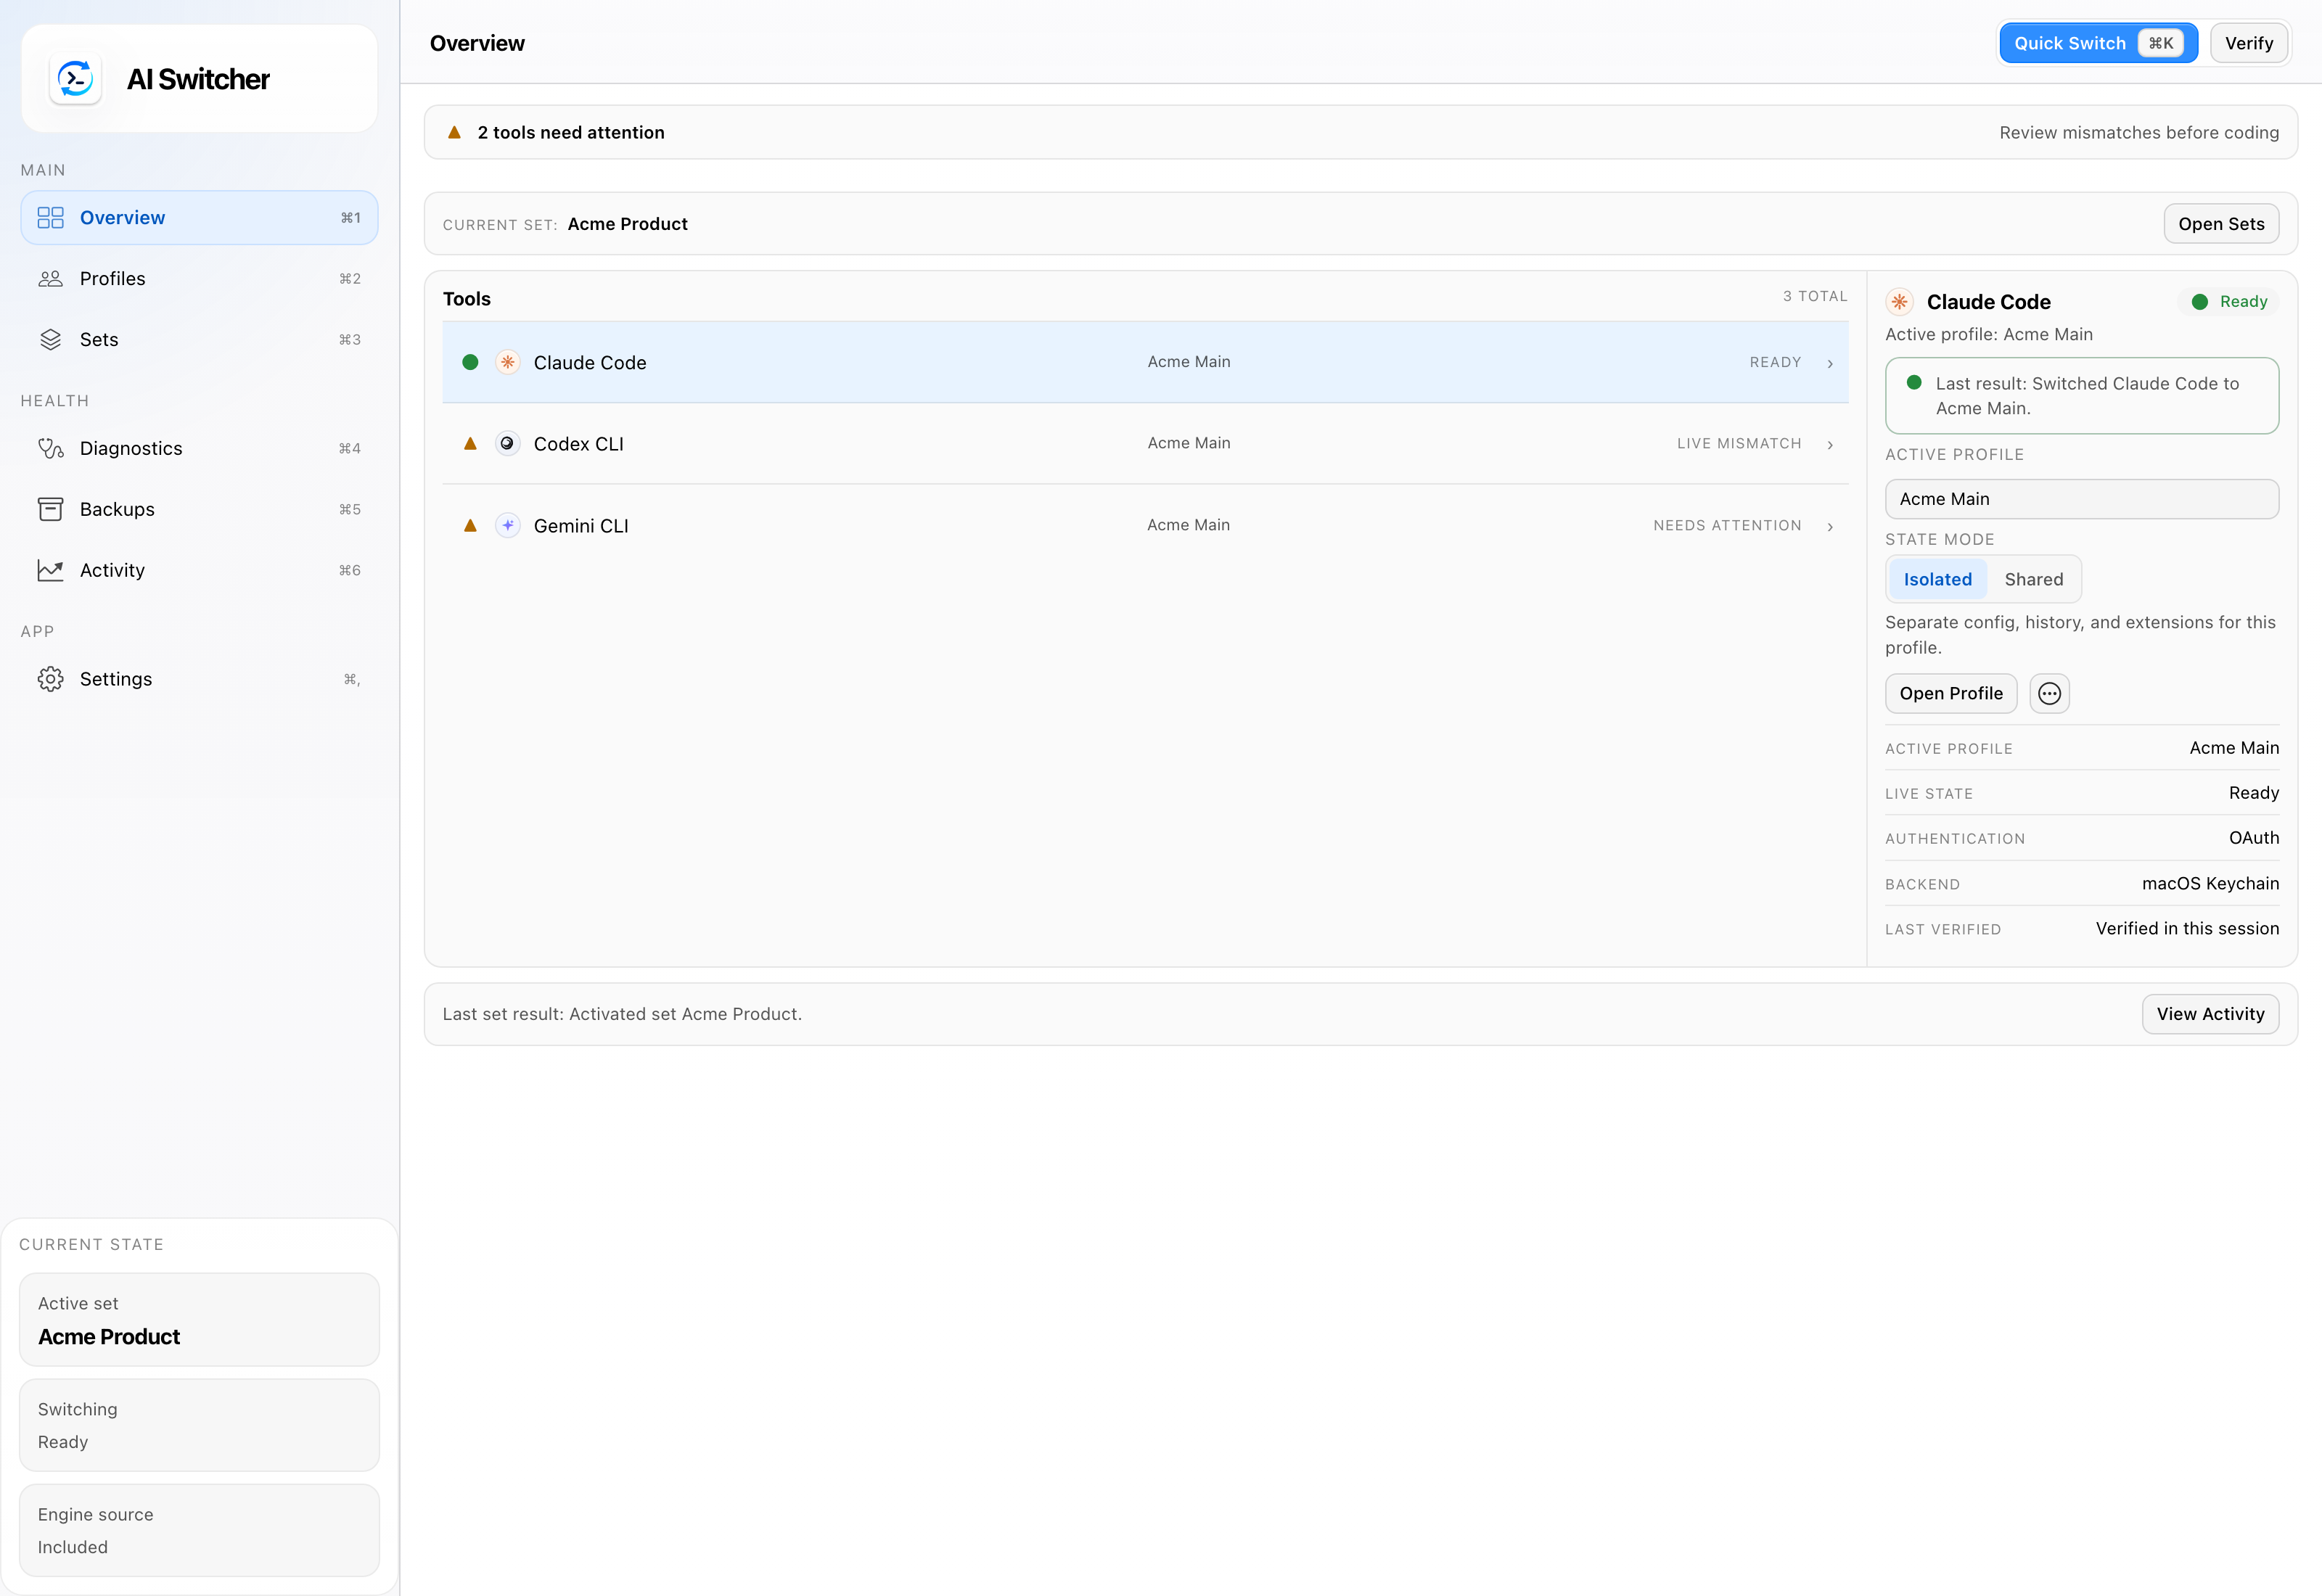Click the Diagnostics stethoscope icon
The image size is (2322, 1596).
pos(50,449)
